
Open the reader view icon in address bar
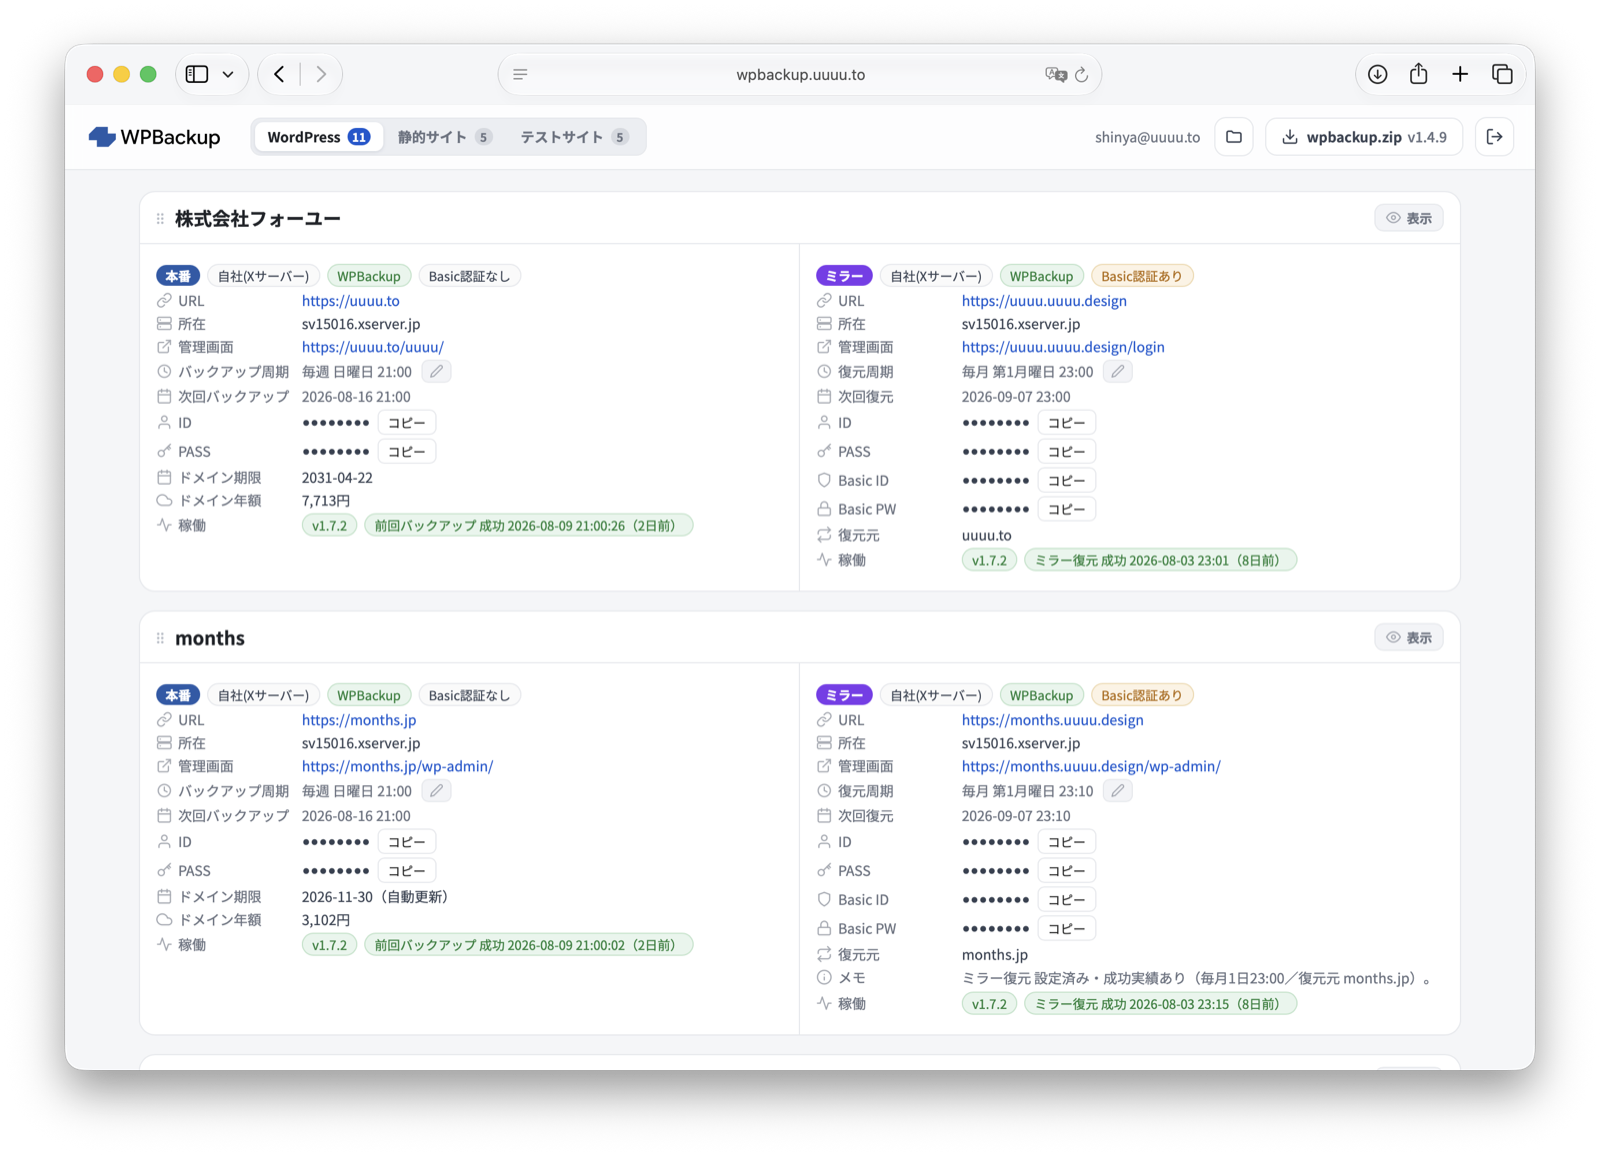pyautogui.click(x=520, y=74)
